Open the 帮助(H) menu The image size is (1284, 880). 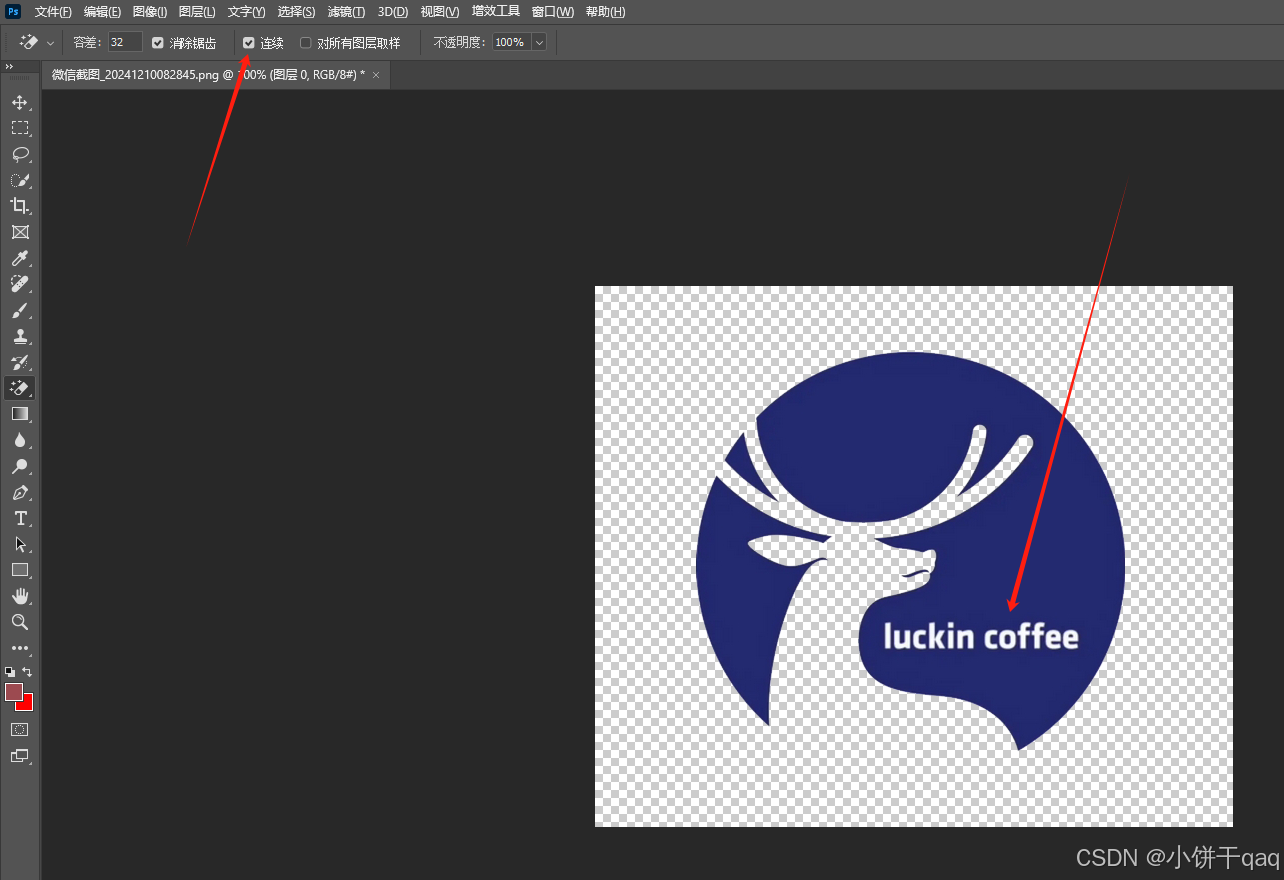click(x=605, y=12)
